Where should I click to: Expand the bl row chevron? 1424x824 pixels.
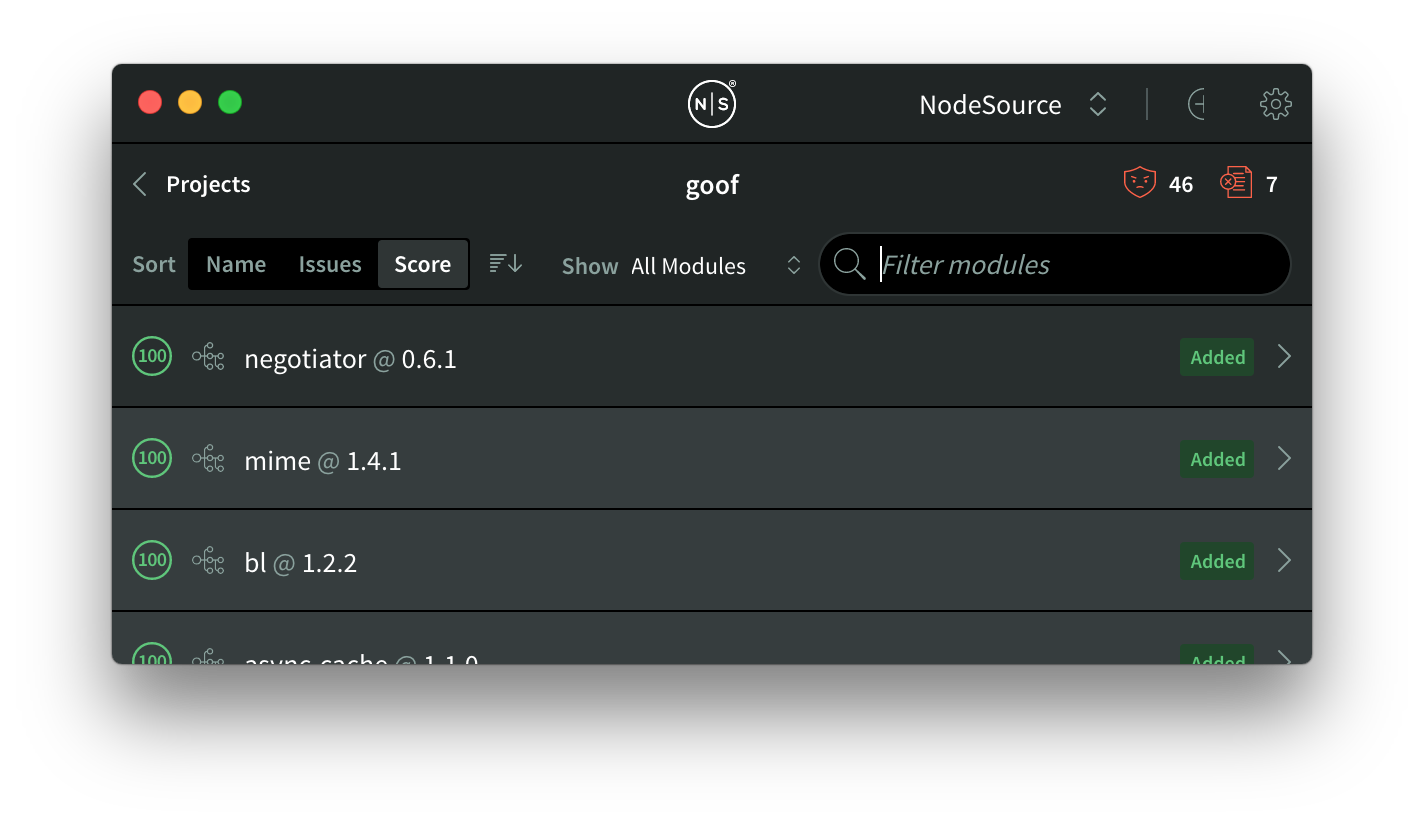pos(1285,561)
